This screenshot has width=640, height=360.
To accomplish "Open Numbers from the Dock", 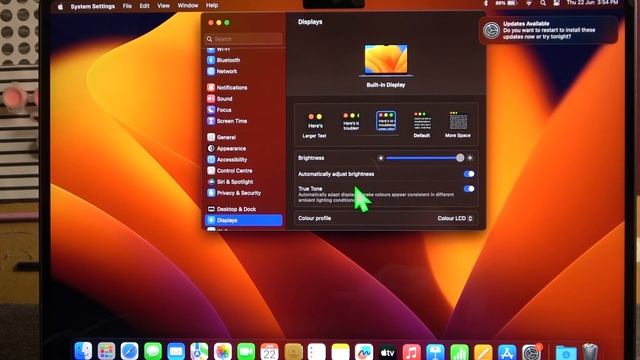I will point(459,351).
